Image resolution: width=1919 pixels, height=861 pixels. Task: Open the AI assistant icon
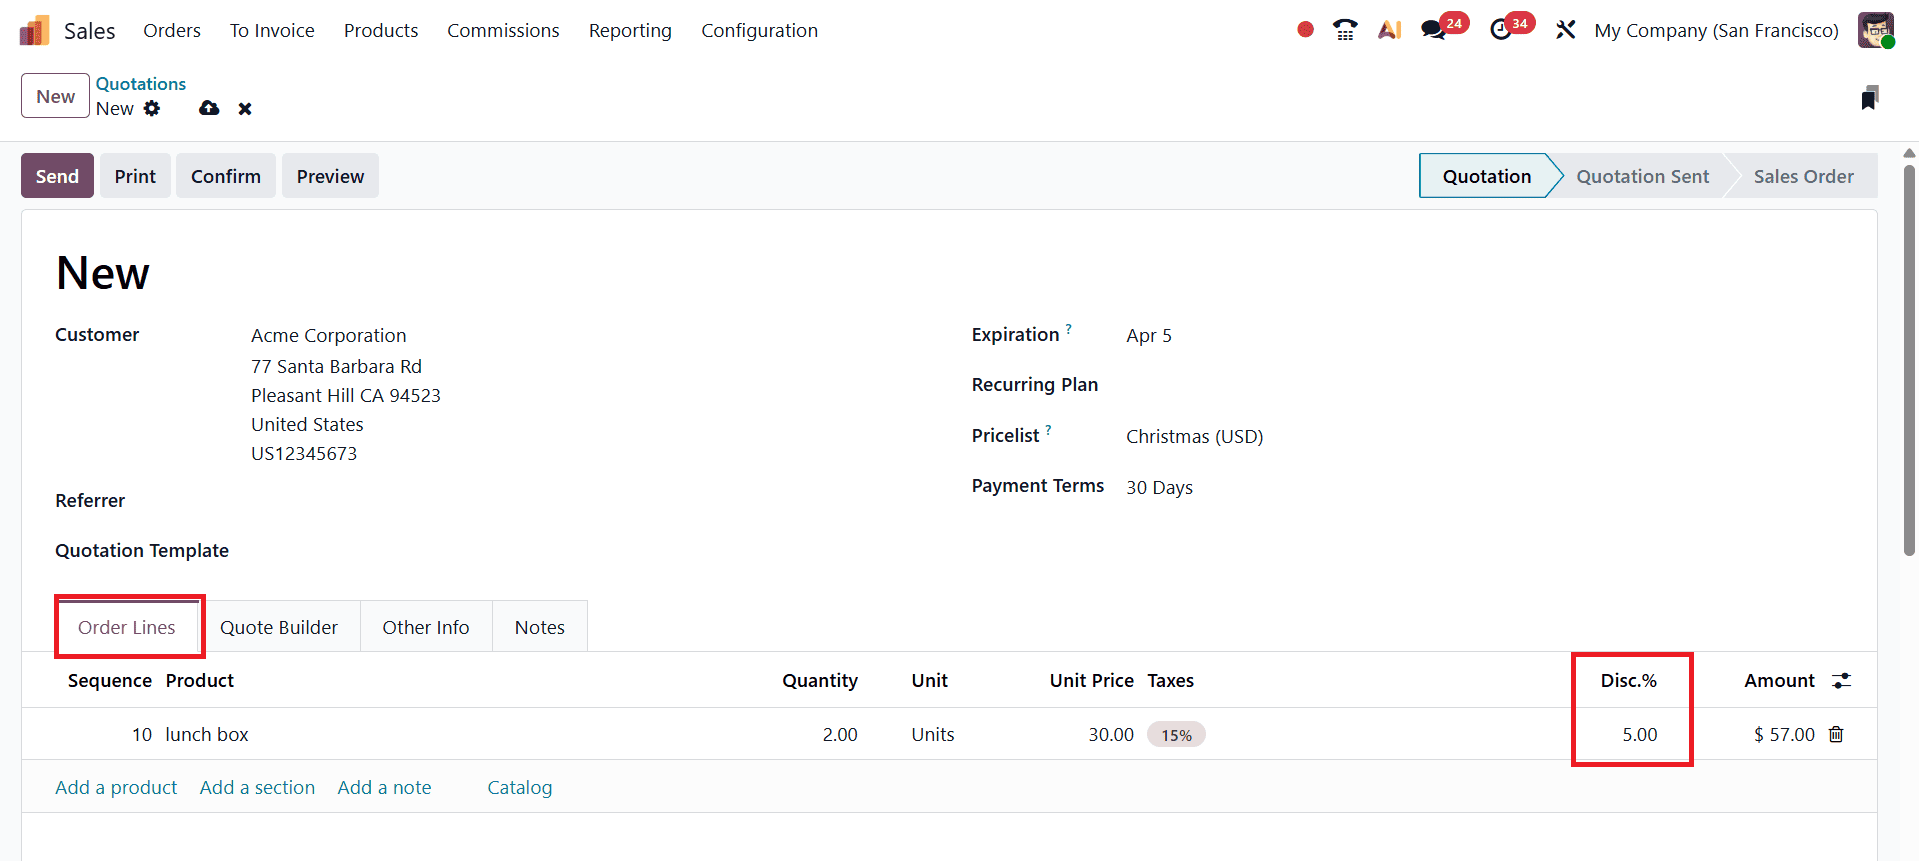click(x=1389, y=30)
